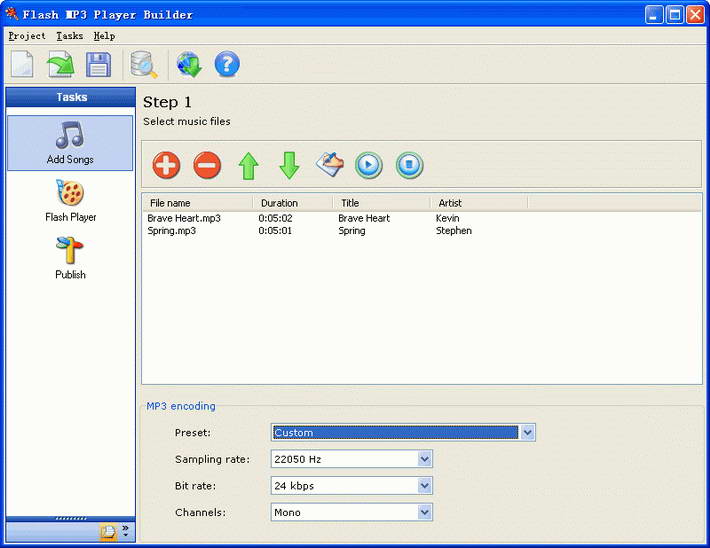The width and height of the screenshot is (710, 548).
Task: Click the globe download icon in toolbar
Action: pyautogui.click(x=189, y=64)
